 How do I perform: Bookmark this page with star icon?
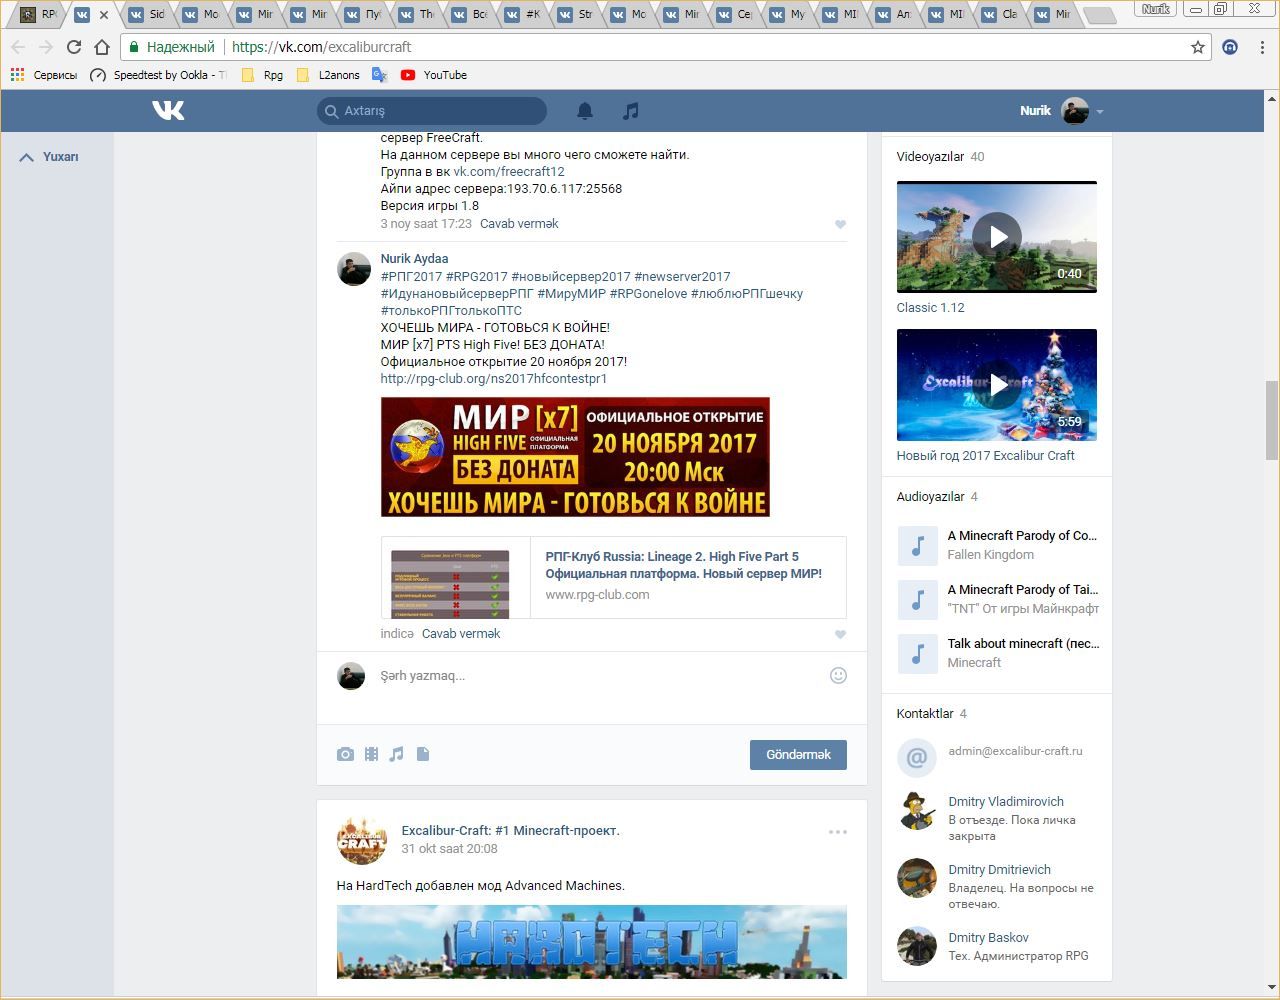(1198, 47)
